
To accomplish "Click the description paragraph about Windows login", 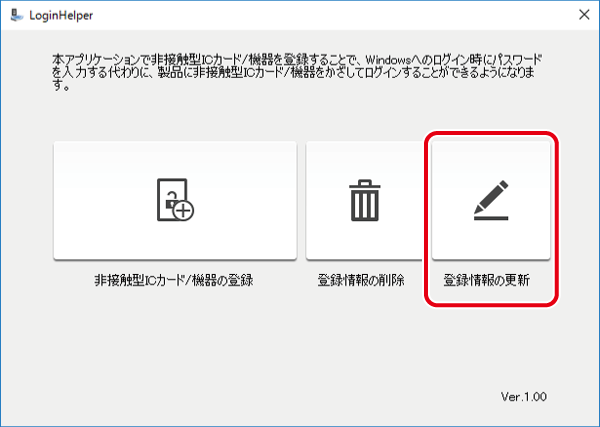I will pos(297,73).
